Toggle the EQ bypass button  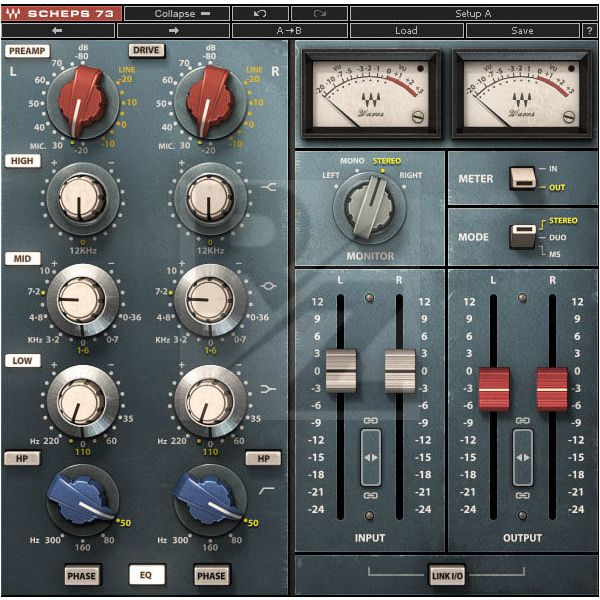147,575
